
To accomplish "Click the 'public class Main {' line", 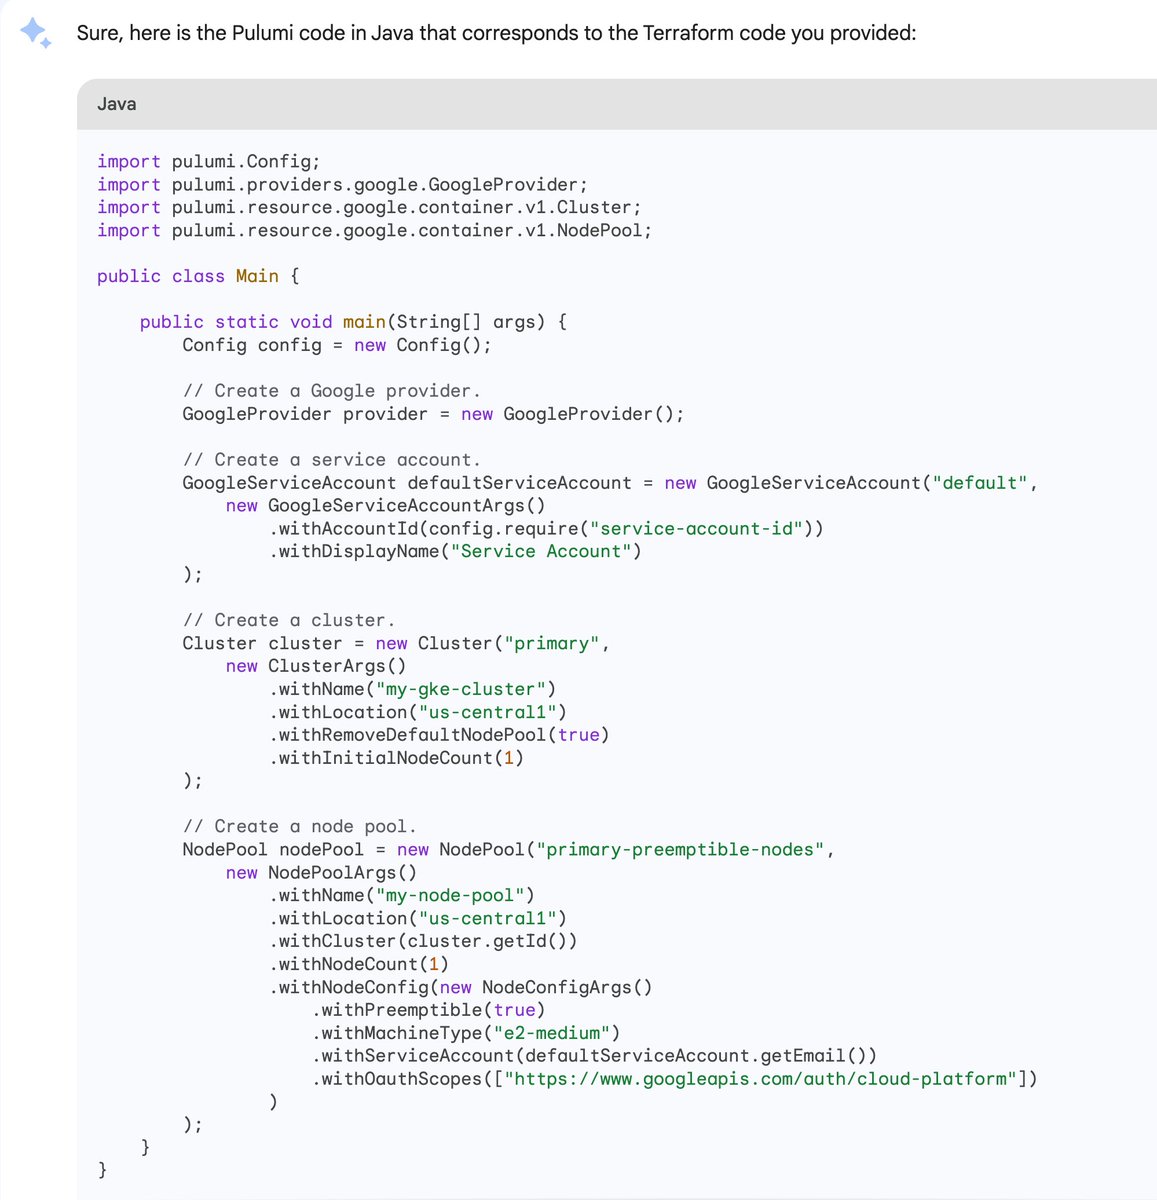I will [x=198, y=276].
